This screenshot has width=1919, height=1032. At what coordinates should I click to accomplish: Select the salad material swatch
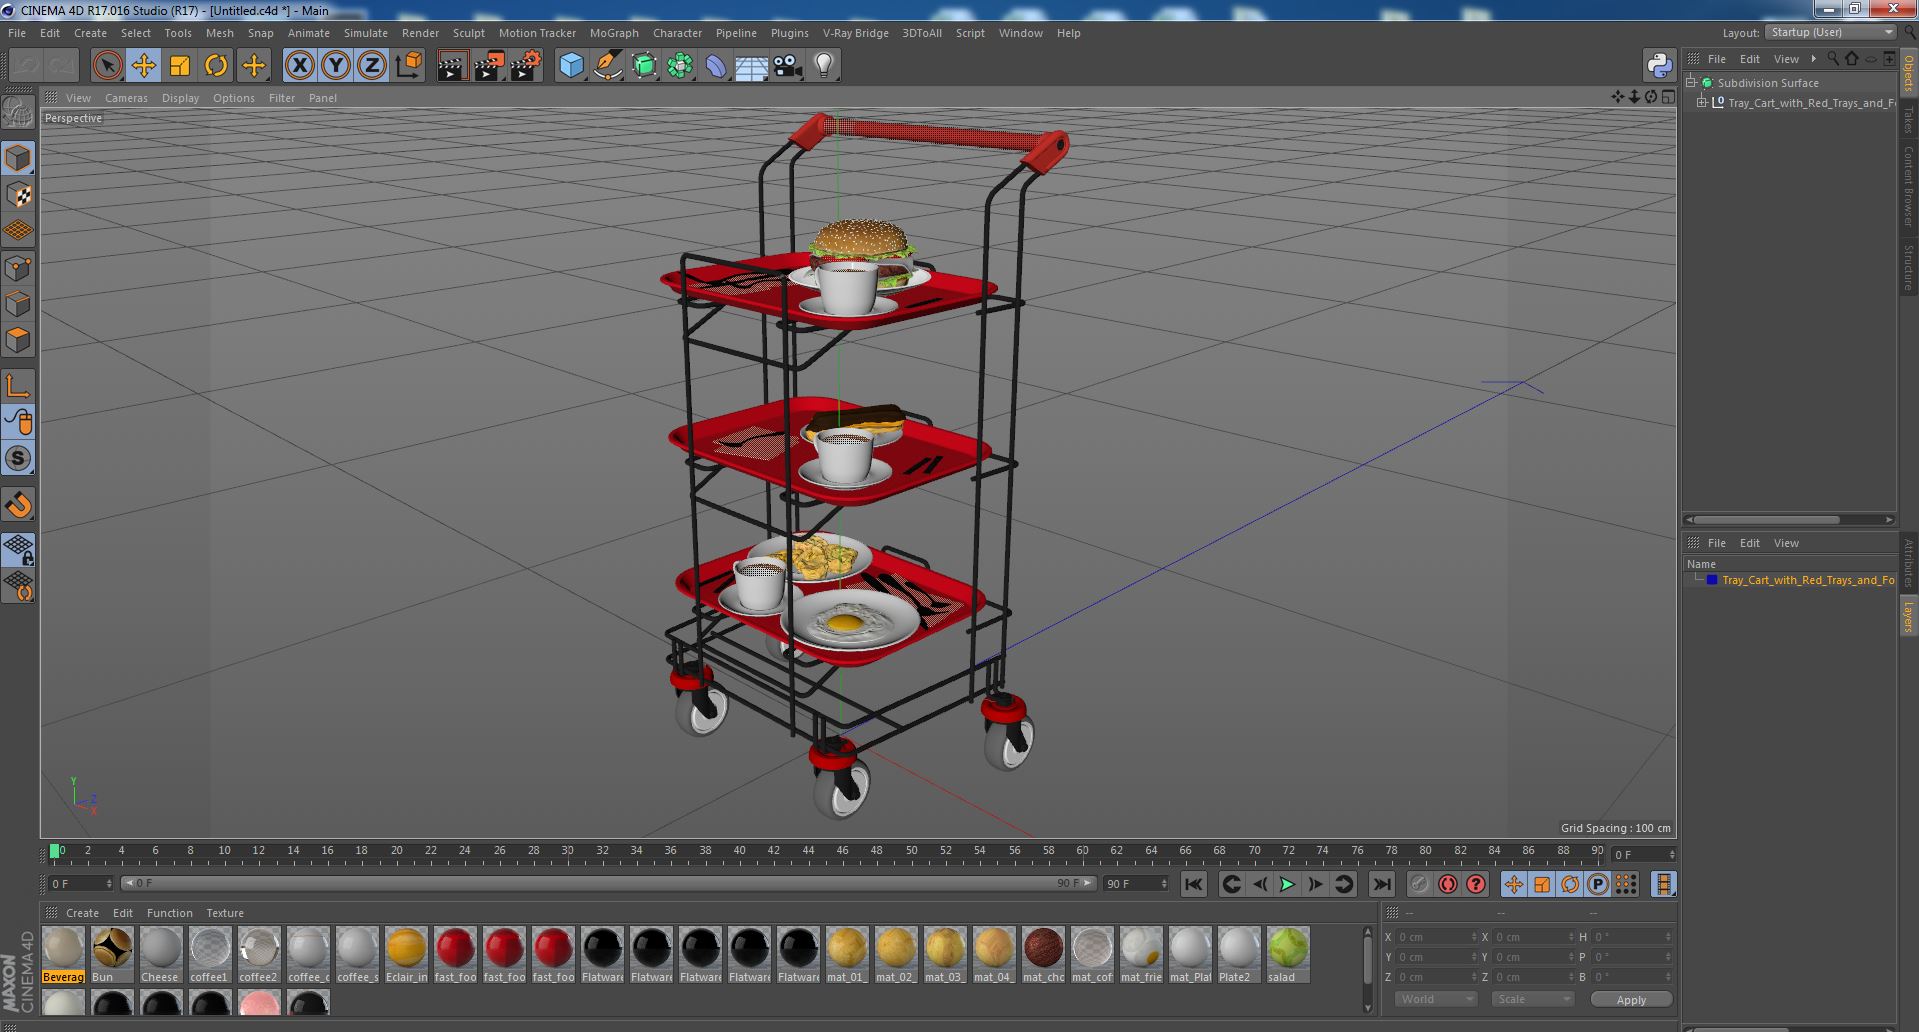(x=1288, y=955)
